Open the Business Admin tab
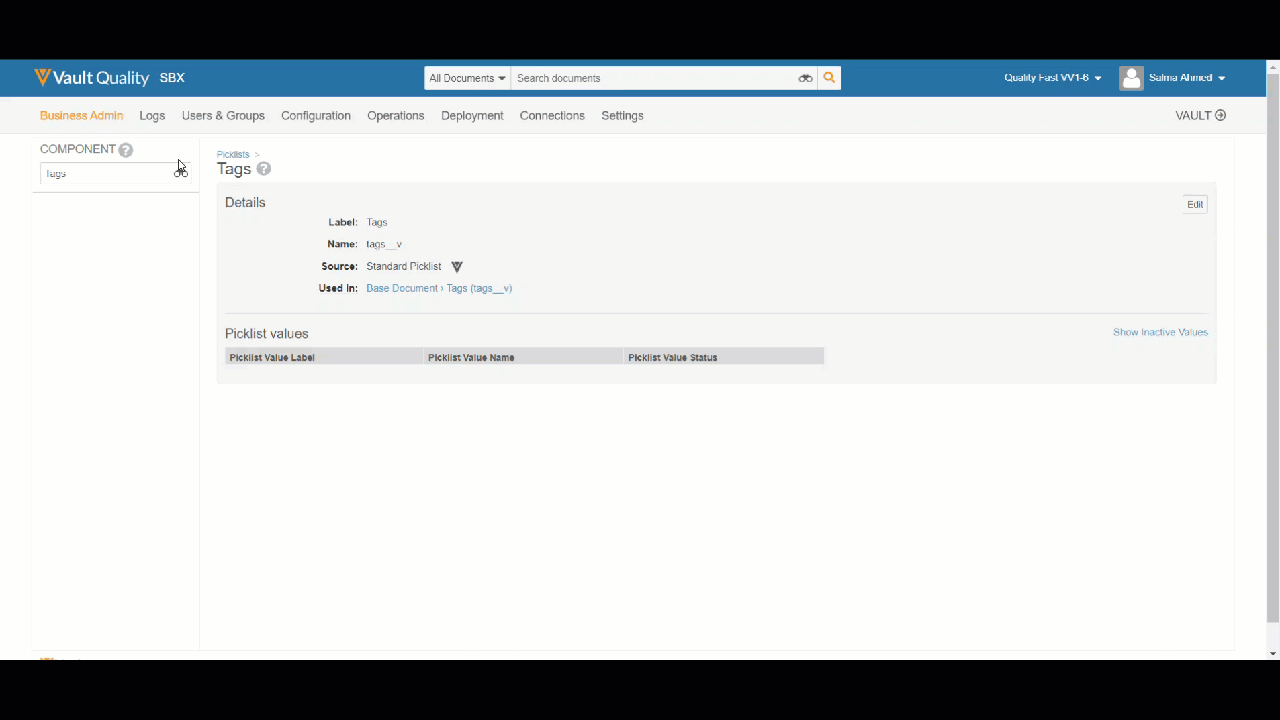This screenshot has width=1280, height=720. click(x=81, y=115)
